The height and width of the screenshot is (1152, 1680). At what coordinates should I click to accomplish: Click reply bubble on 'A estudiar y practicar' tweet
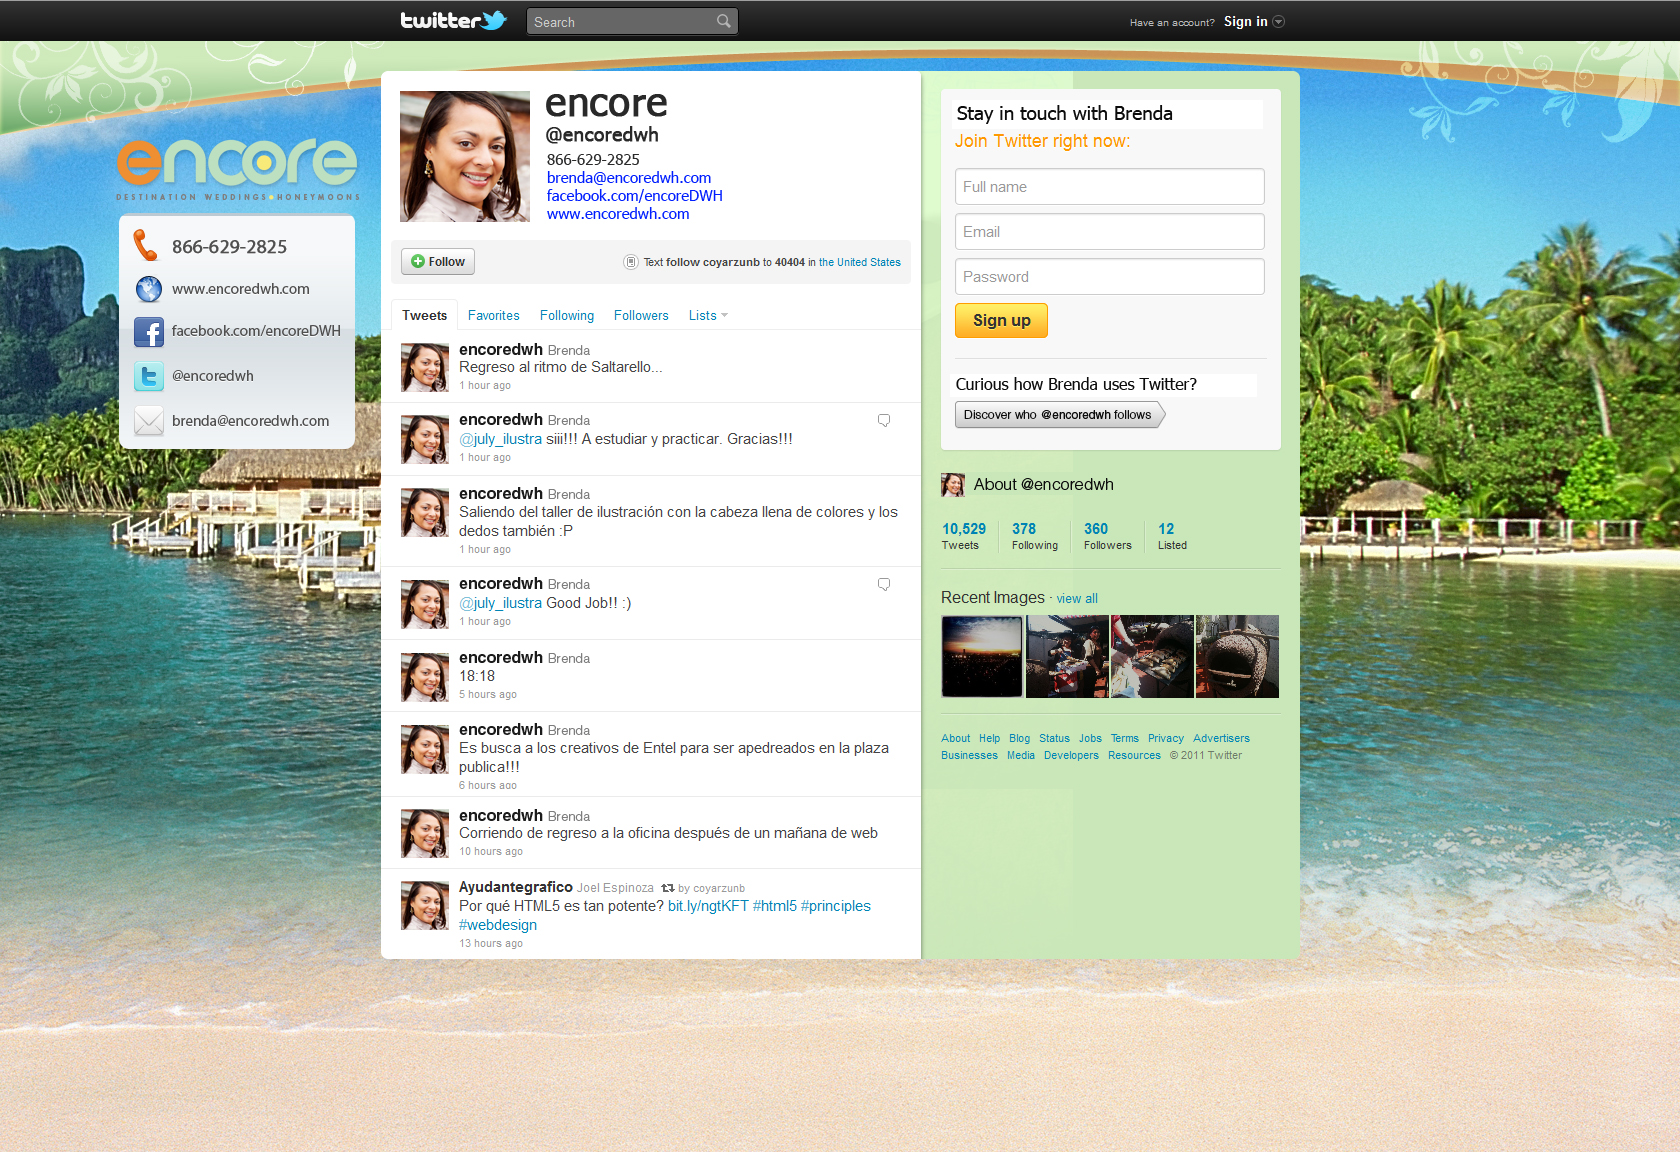pyautogui.click(x=884, y=421)
